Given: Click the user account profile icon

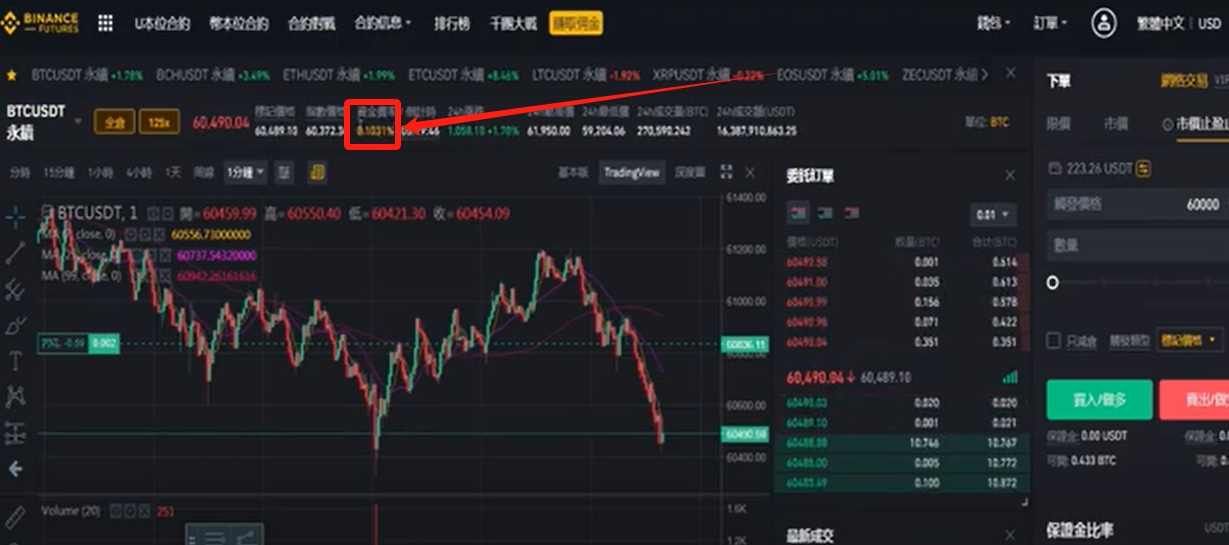Looking at the screenshot, I should click(x=1103, y=22).
